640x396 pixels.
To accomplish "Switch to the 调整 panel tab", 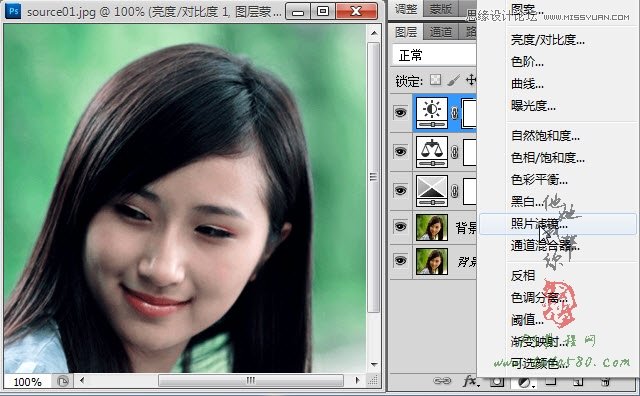I will (406, 8).
